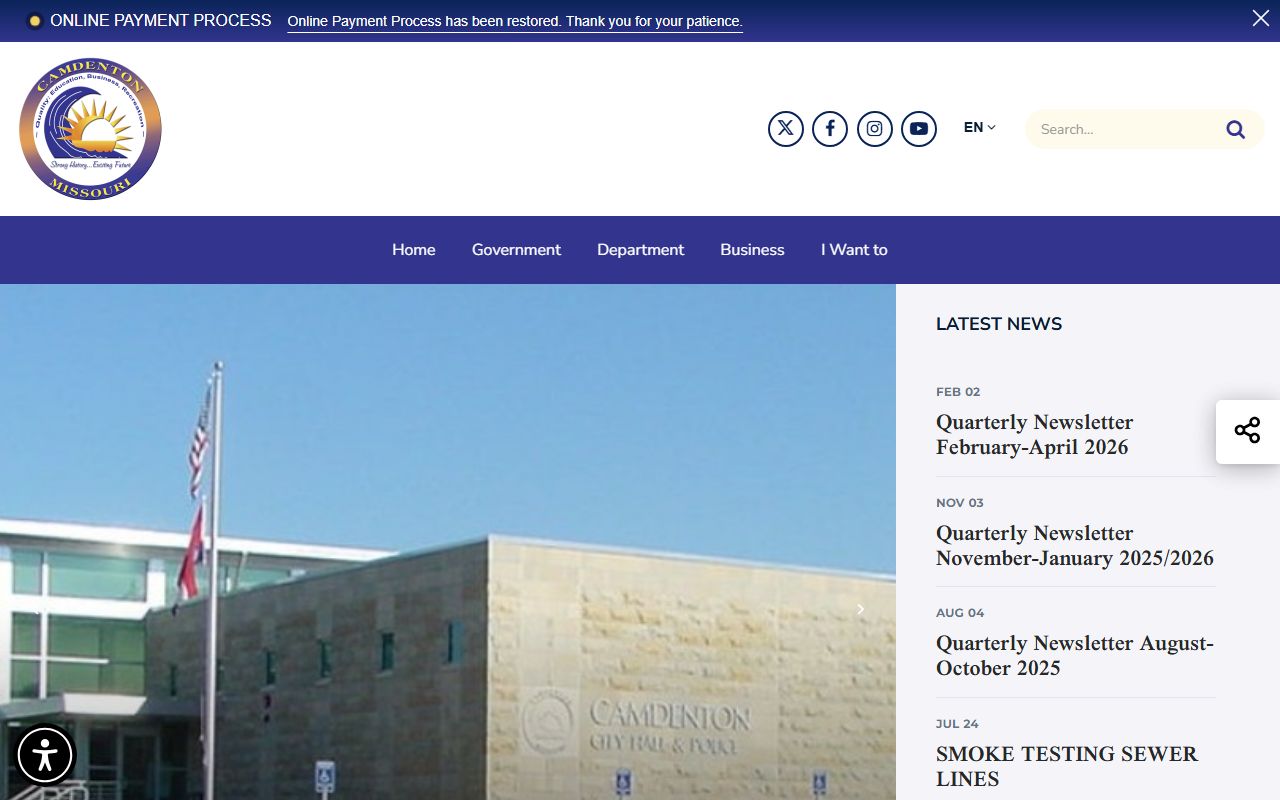
Task: Click the Camdenton Missouri city logo
Action: tap(90, 128)
